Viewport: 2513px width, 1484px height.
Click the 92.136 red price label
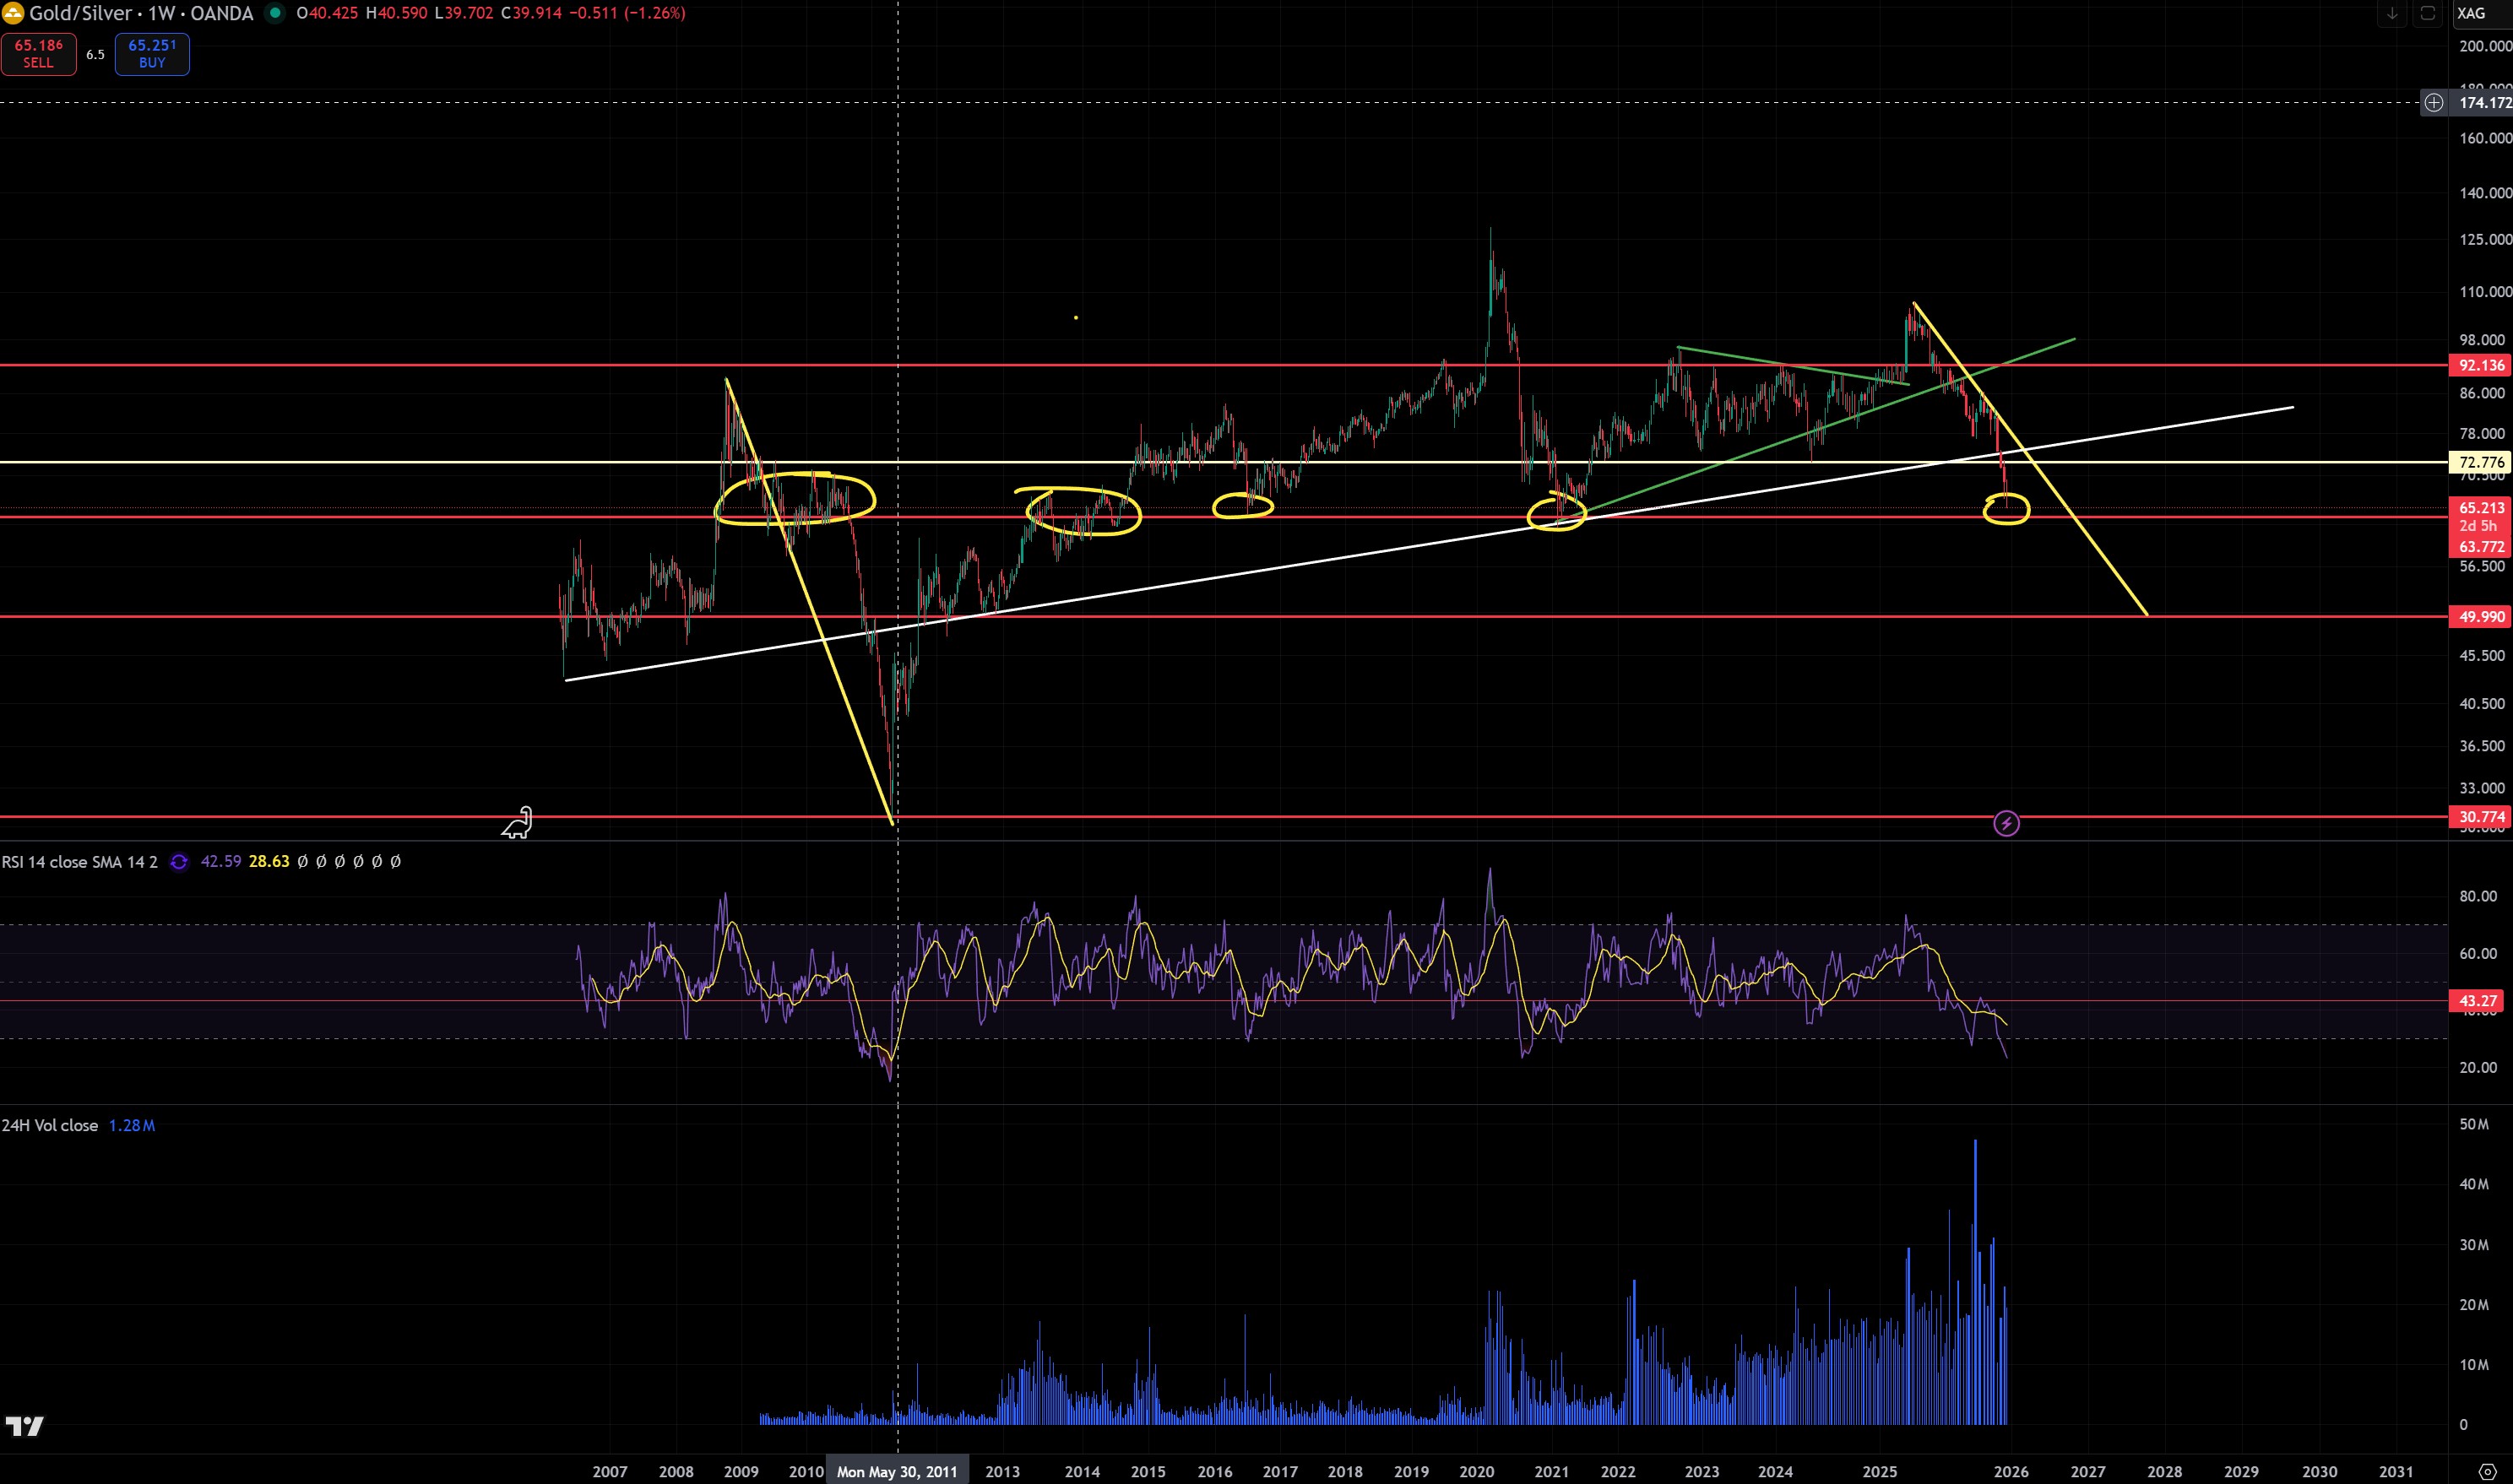2480,365
